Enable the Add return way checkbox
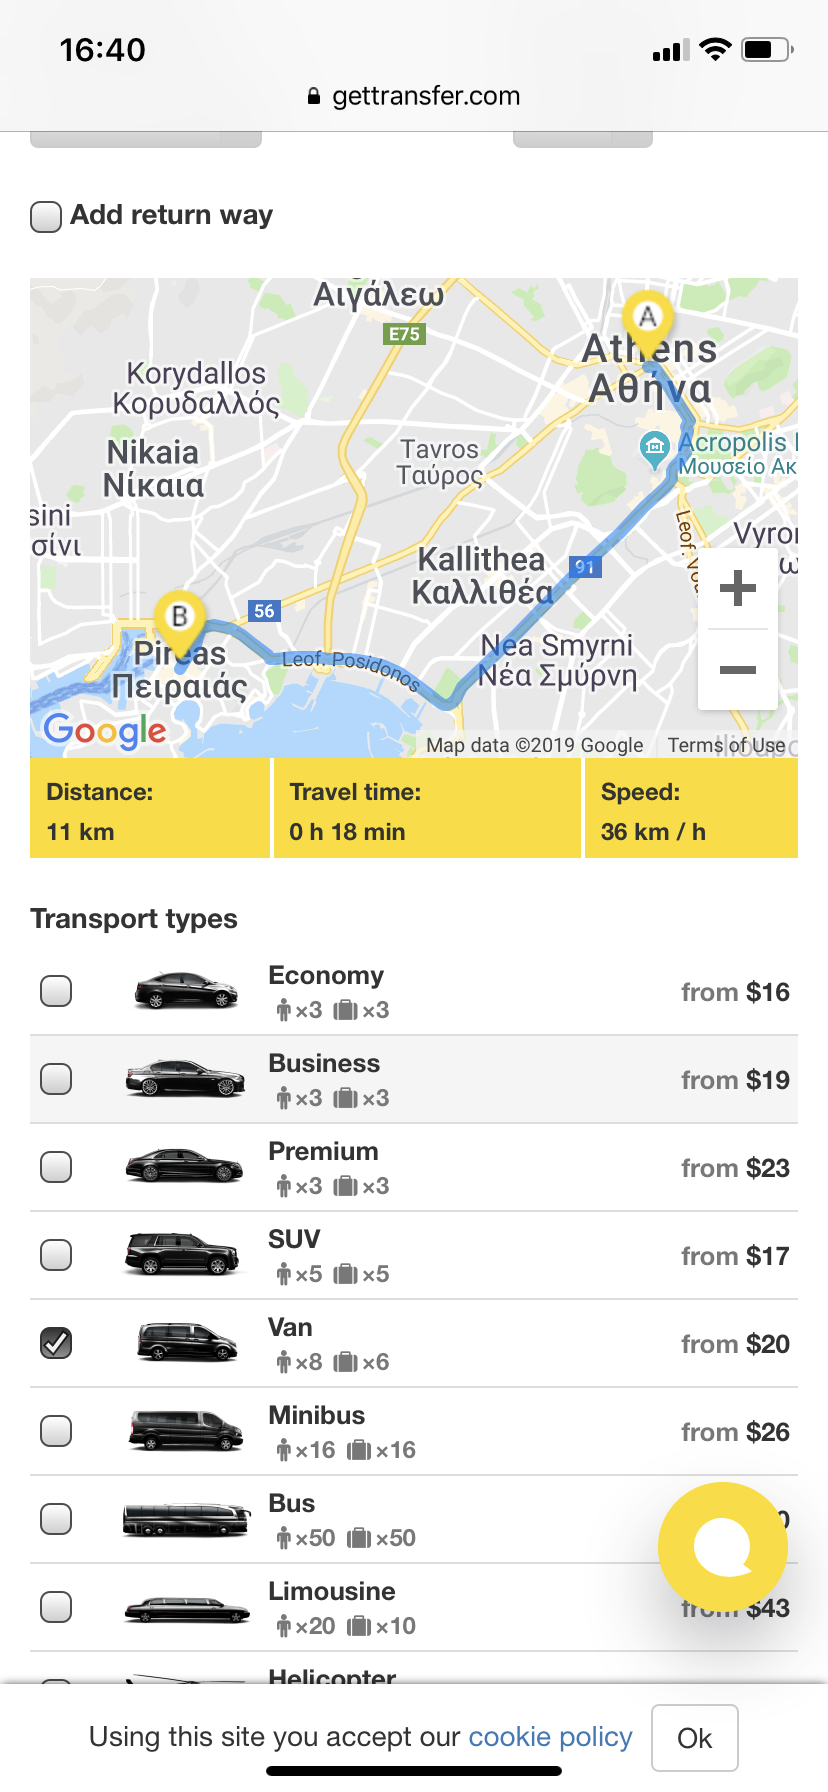The height and width of the screenshot is (1792, 828). click(46, 216)
